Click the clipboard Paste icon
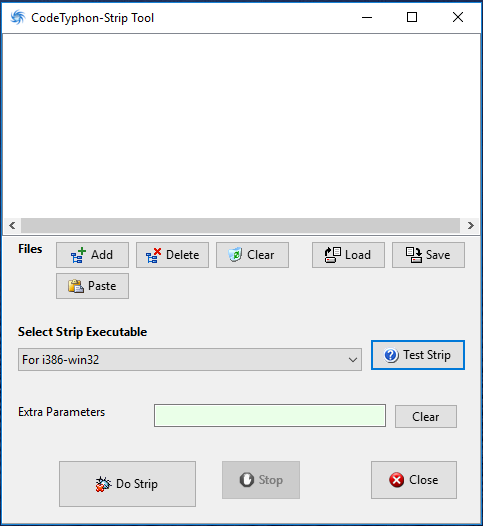This screenshot has width=483, height=526. 76,286
